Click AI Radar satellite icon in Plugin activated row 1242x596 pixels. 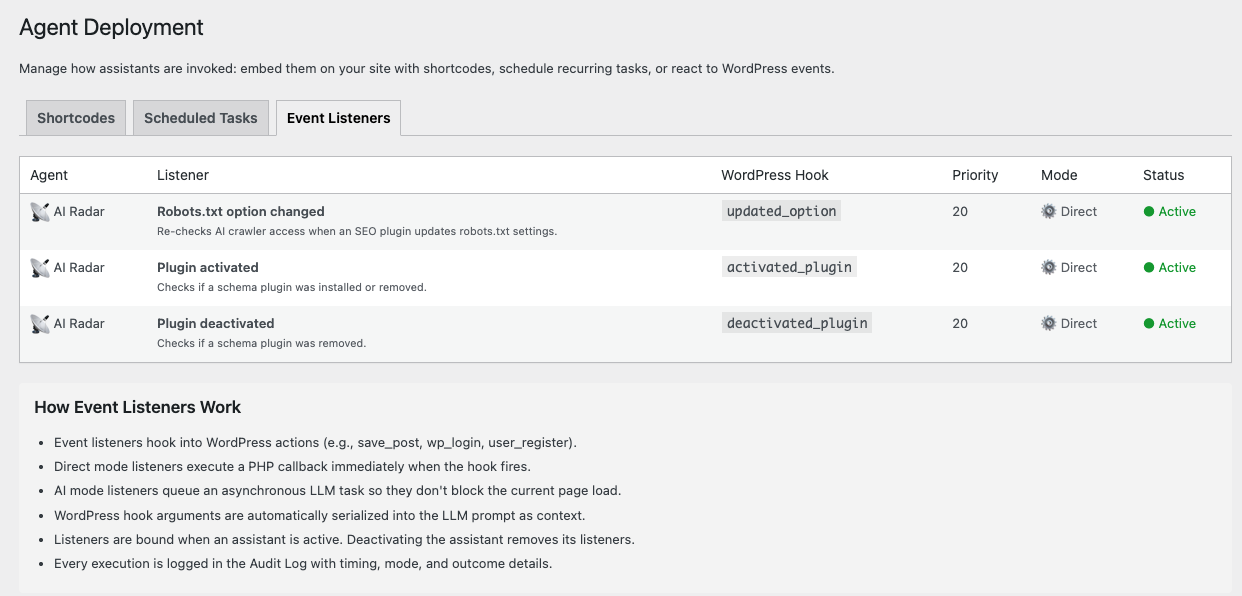pyautogui.click(x=40, y=268)
